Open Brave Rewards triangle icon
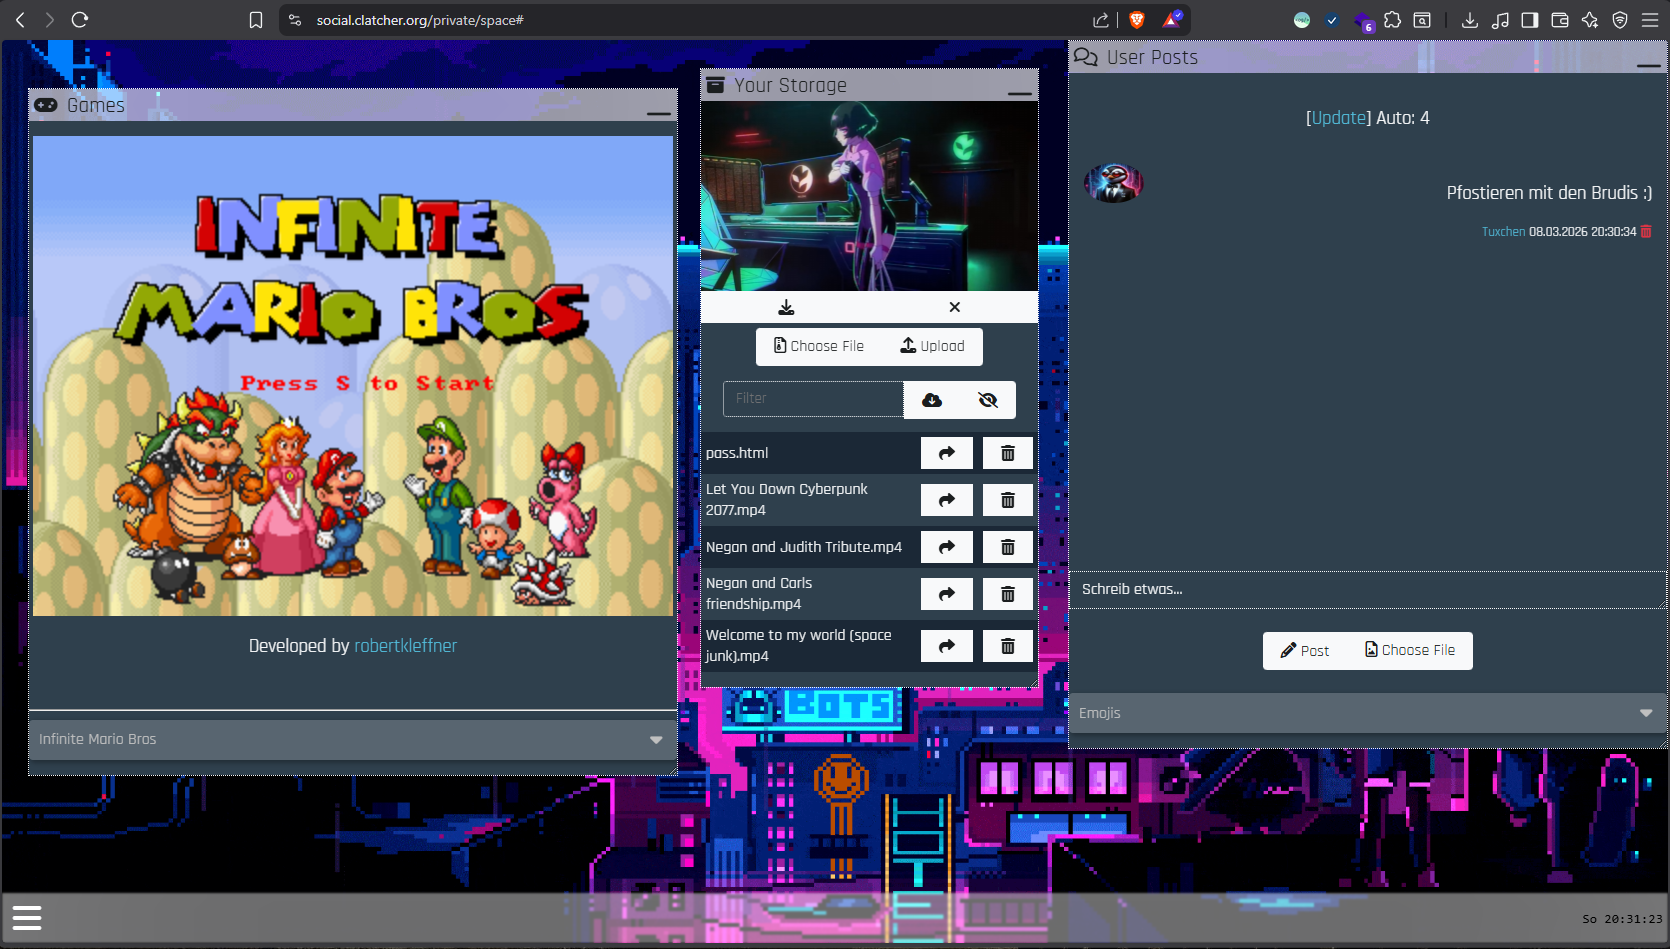The image size is (1670, 949). click(x=1172, y=20)
